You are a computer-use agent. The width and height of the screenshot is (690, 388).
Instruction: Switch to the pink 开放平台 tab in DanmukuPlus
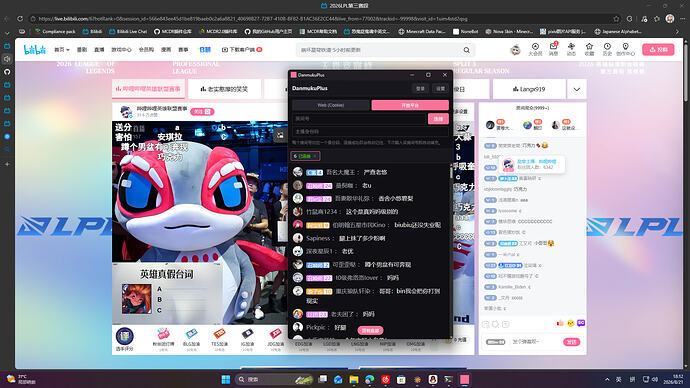[x=410, y=105]
